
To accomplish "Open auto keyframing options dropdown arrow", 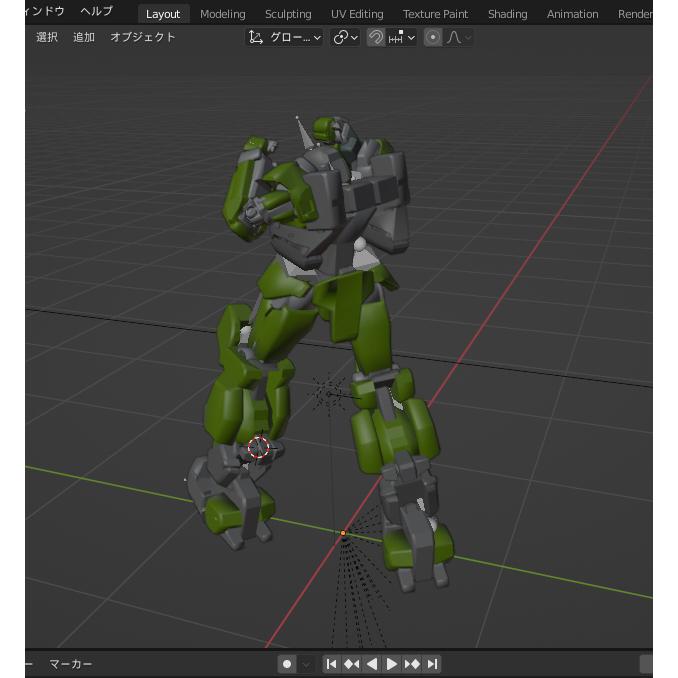I will click(x=306, y=664).
